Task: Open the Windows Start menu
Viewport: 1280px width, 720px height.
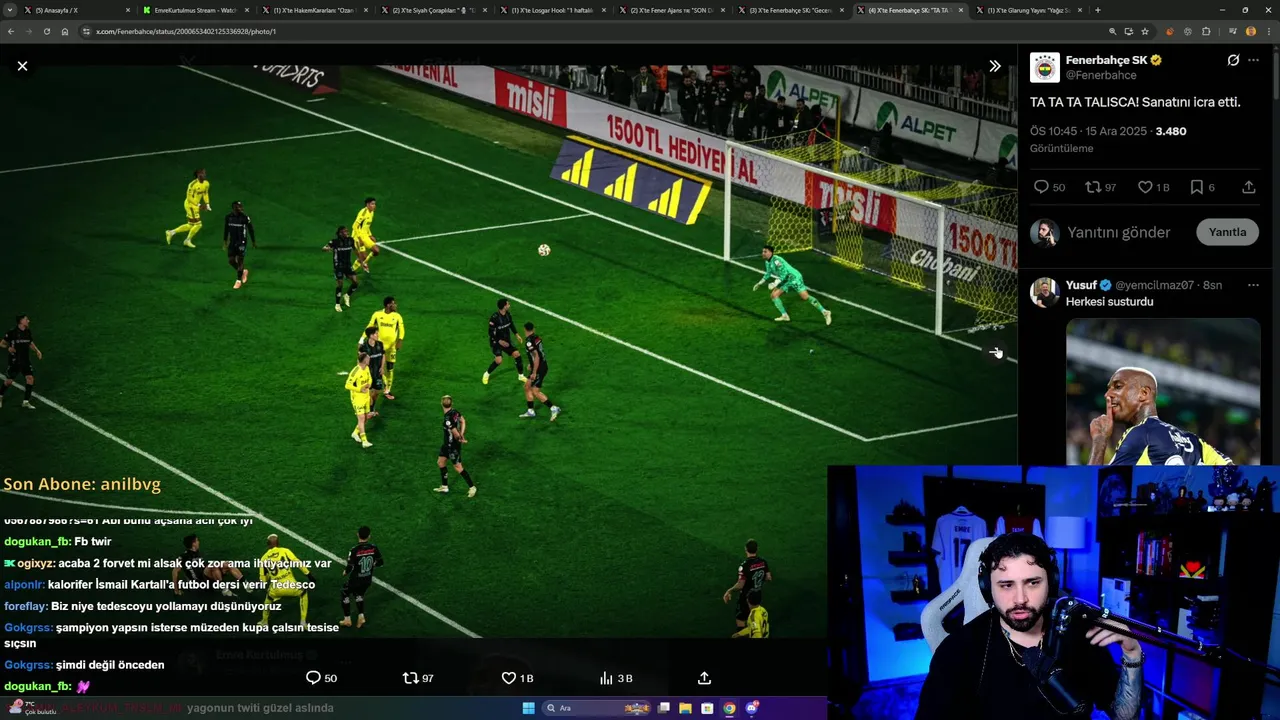Action: tap(528, 708)
